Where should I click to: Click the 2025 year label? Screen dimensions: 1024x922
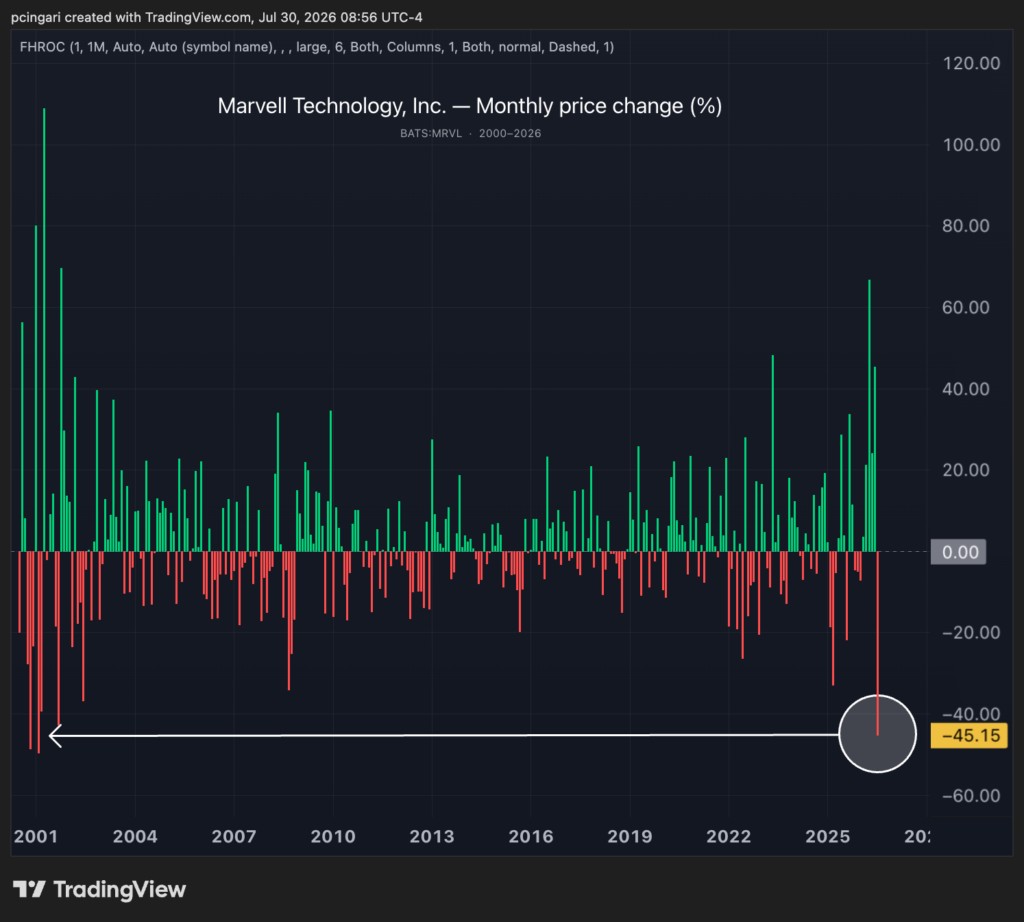[x=827, y=836]
